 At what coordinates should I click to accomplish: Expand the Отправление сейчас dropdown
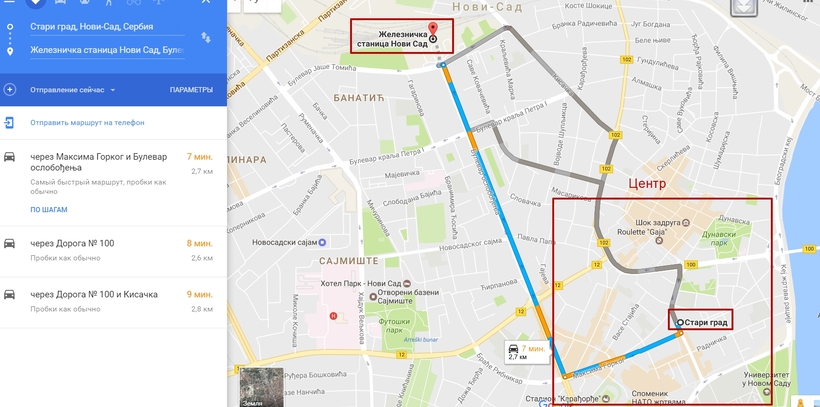[72, 90]
